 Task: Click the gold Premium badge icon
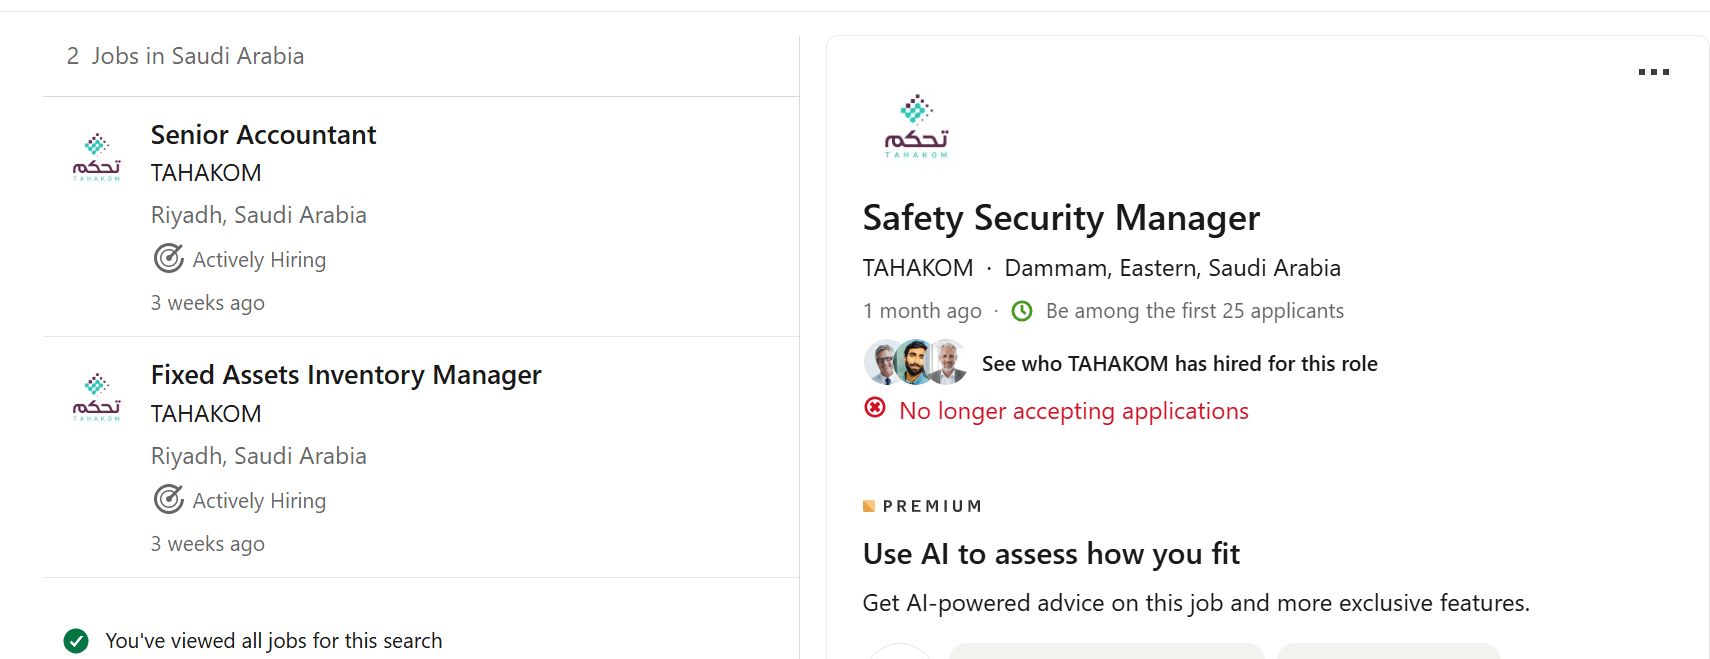[x=869, y=506]
